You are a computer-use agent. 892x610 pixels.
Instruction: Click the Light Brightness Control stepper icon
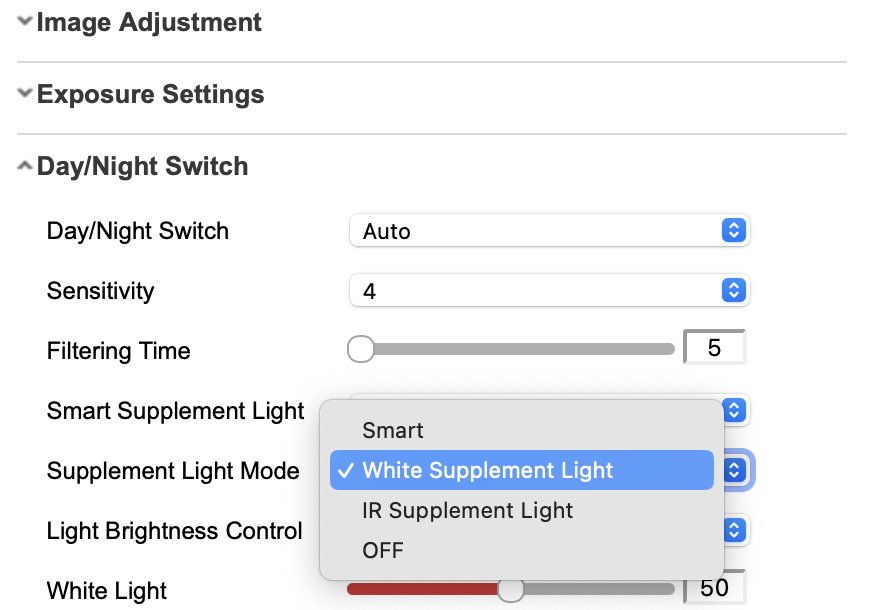point(733,530)
